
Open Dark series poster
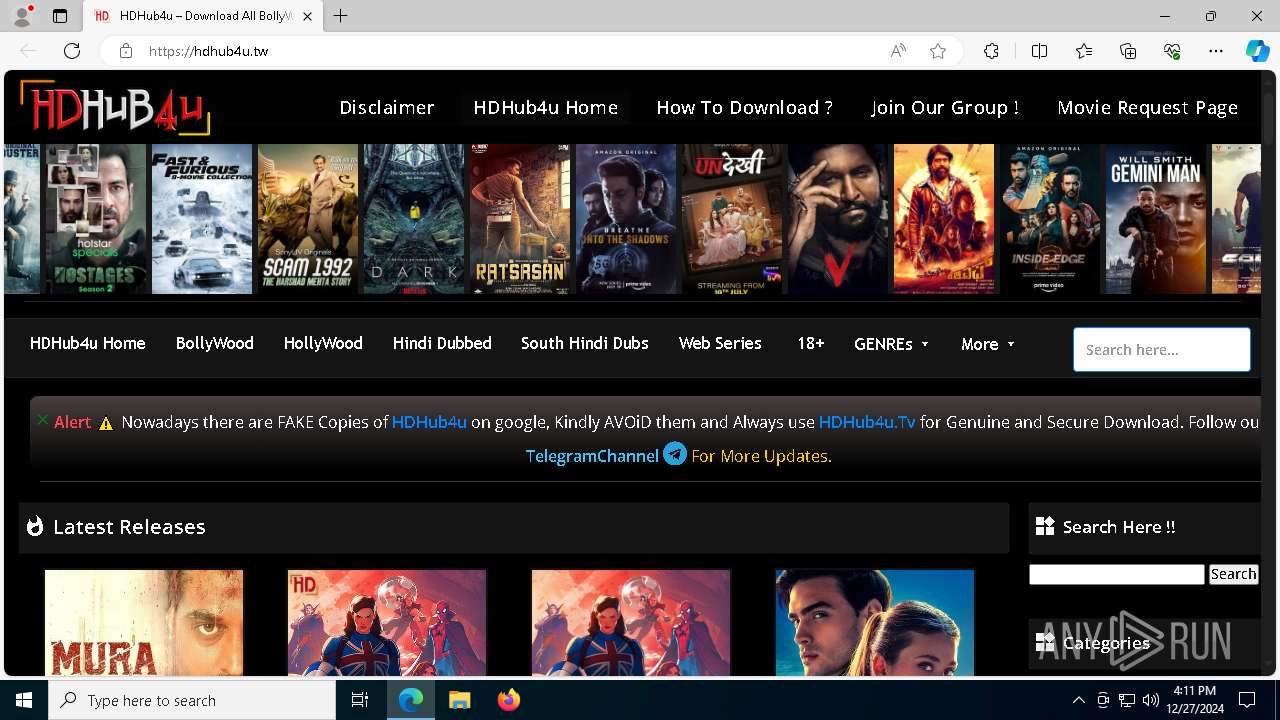coord(414,219)
